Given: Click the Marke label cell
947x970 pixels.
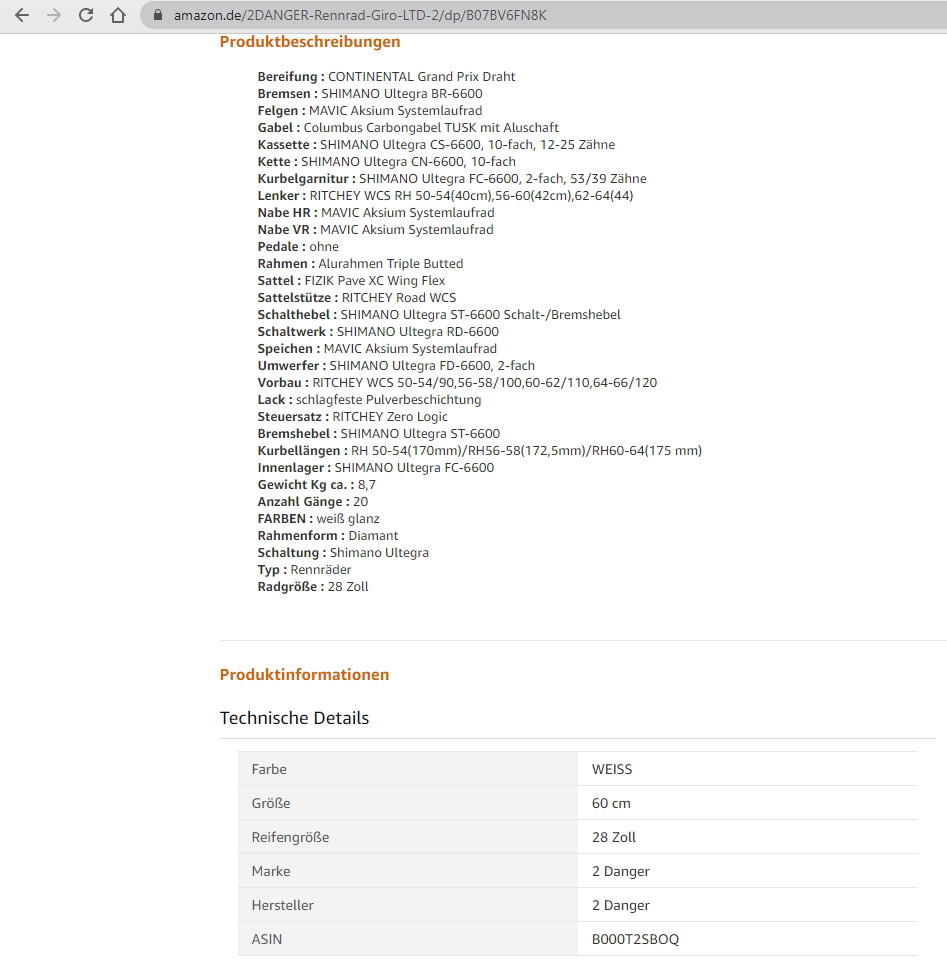Looking at the screenshot, I should [408, 871].
